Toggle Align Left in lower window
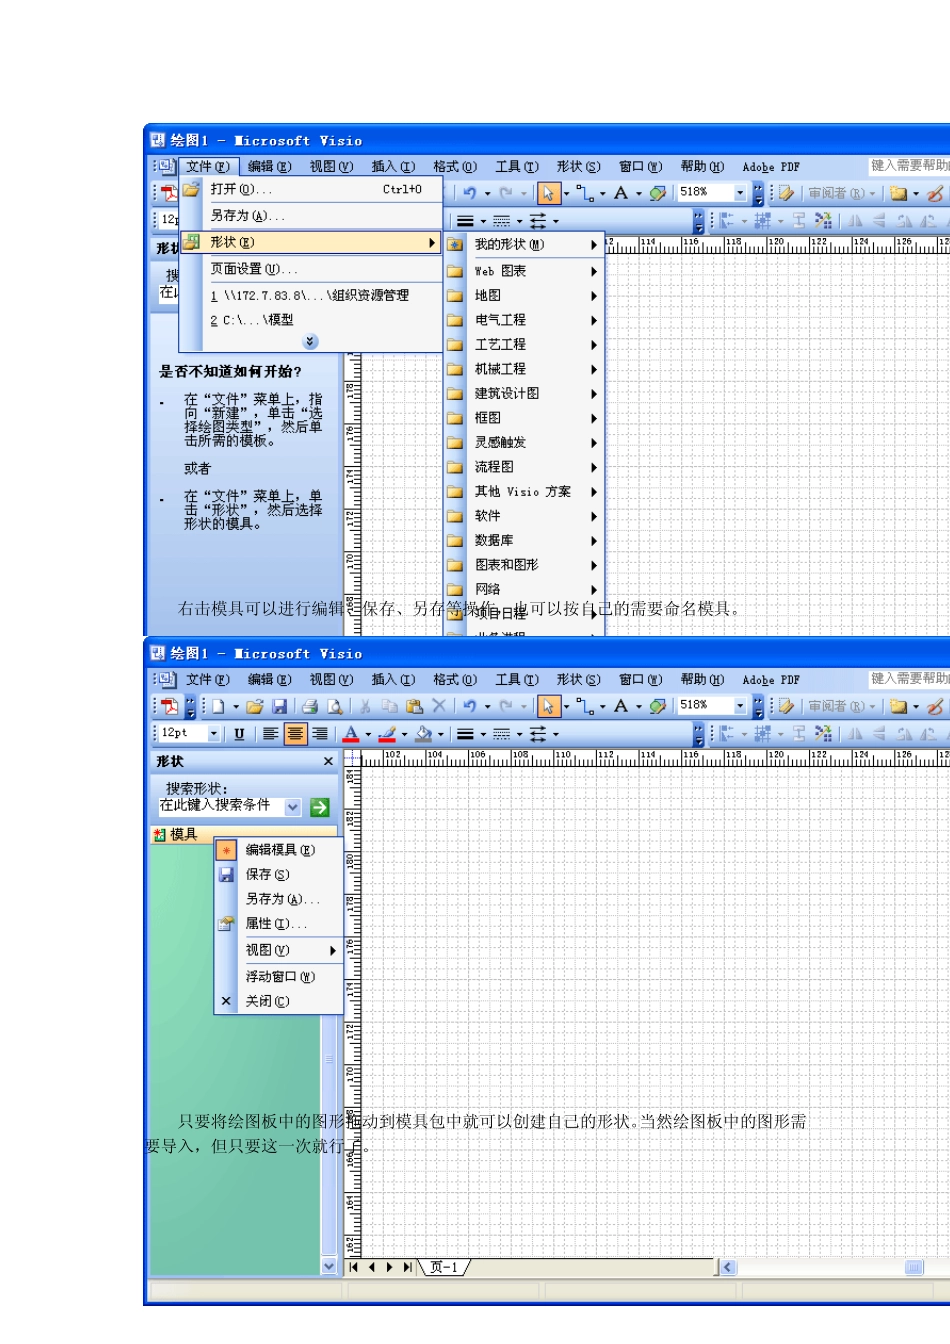This screenshot has height=1344, width=950. pyautogui.click(x=270, y=734)
